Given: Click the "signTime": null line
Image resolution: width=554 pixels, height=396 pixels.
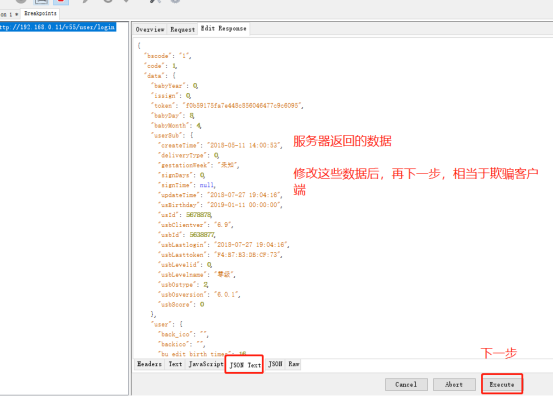Looking at the screenshot, I should [187, 185].
